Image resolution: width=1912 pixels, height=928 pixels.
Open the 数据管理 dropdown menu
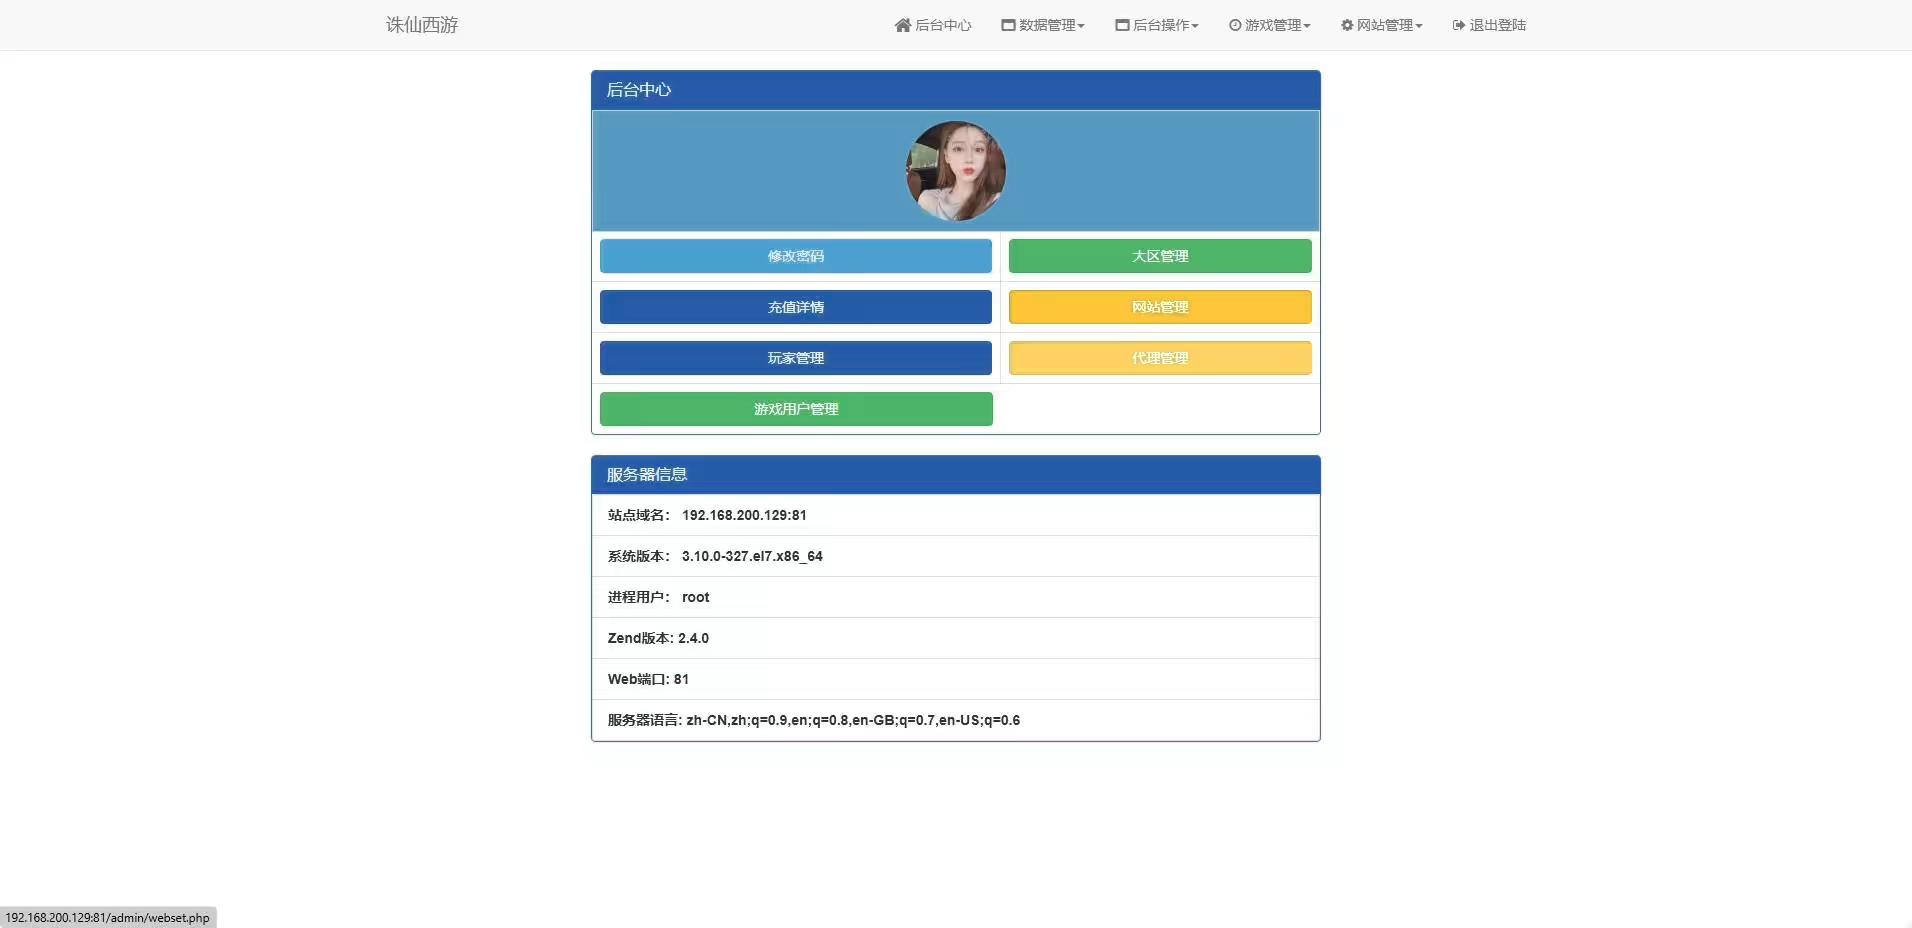pyautogui.click(x=1043, y=25)
